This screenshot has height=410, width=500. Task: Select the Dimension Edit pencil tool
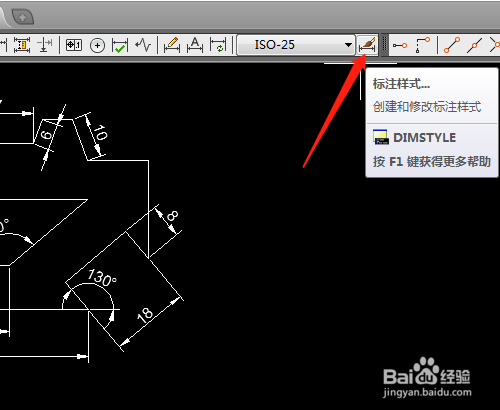172,45
